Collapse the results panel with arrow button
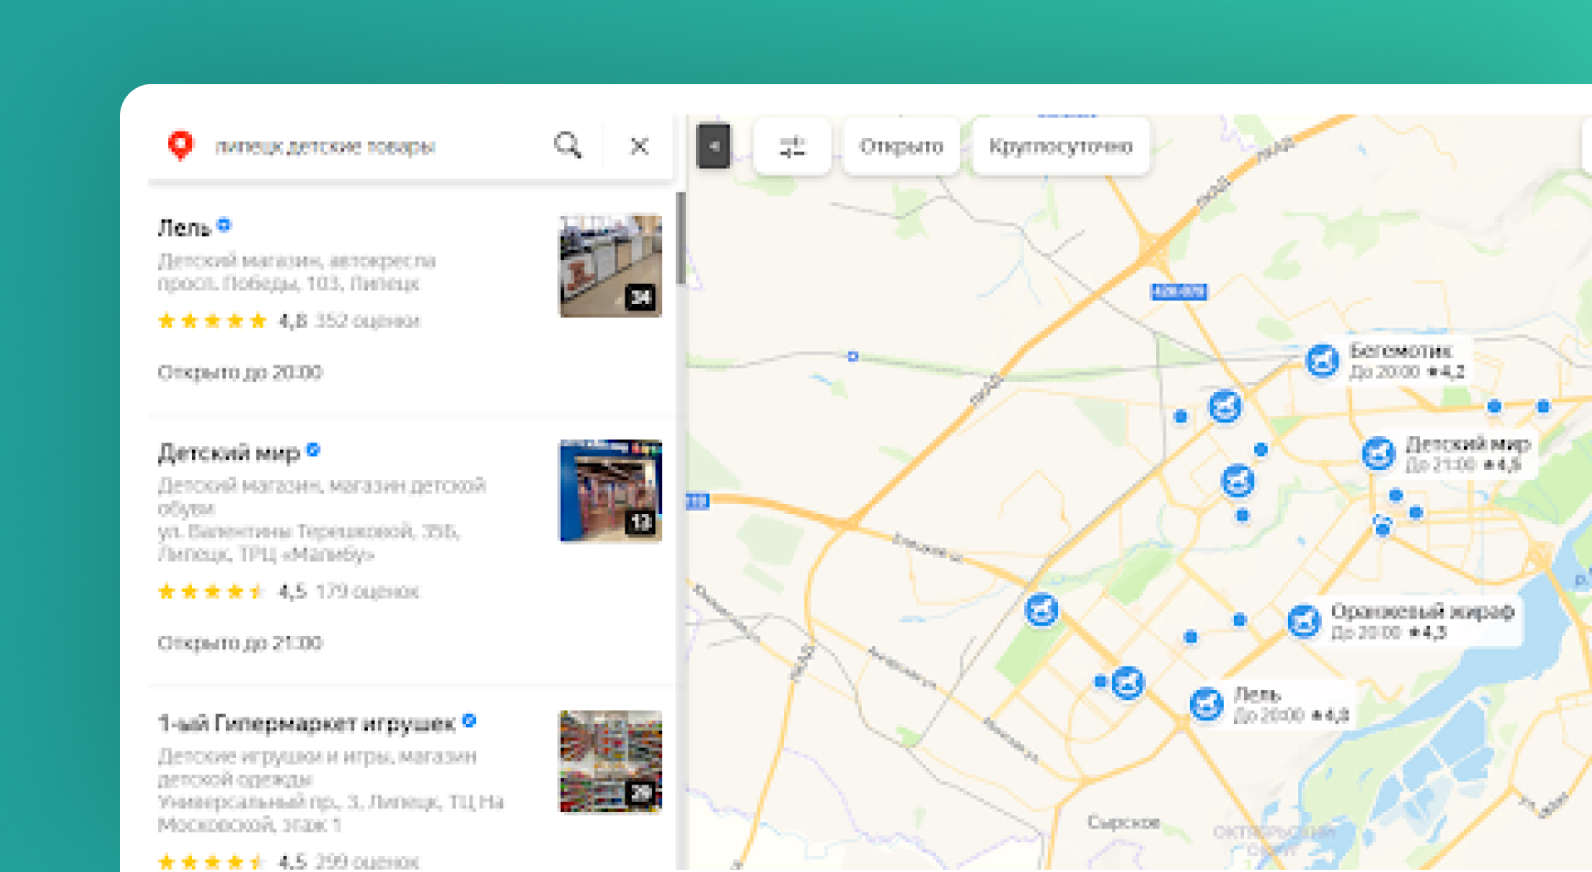This screenshot has height=872, width=1592. pyautogui.click(x=713, y=146)
